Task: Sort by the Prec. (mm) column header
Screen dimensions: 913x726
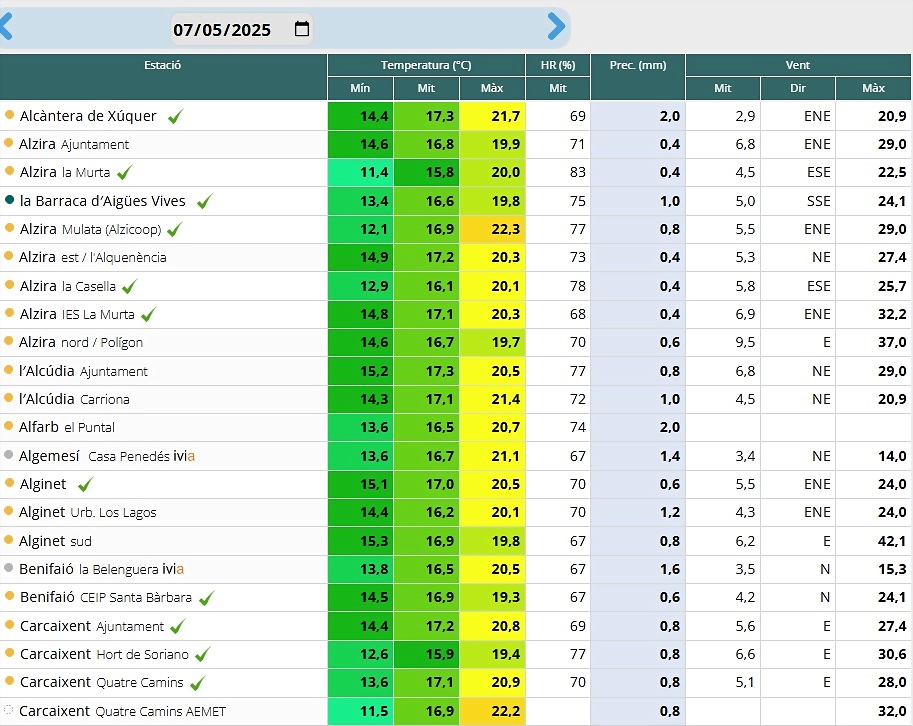Action: tap(638, 76)
